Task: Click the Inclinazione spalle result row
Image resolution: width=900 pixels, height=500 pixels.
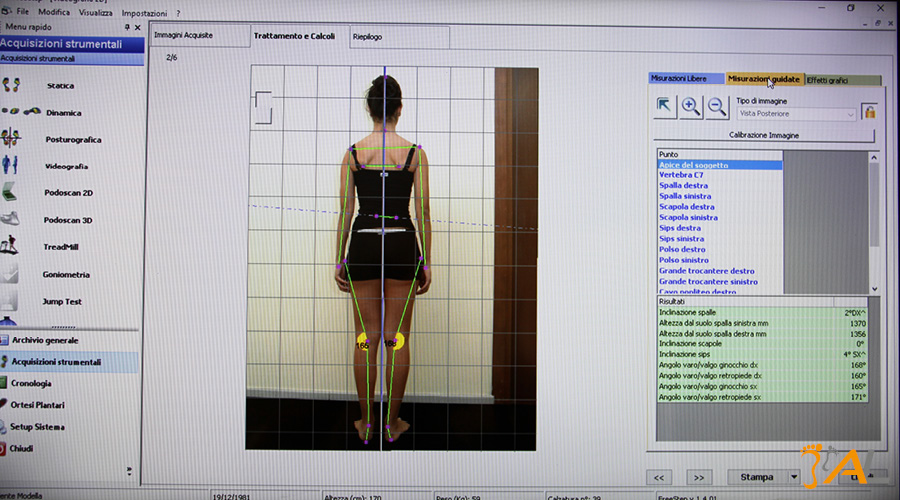Action: point(762,313)
